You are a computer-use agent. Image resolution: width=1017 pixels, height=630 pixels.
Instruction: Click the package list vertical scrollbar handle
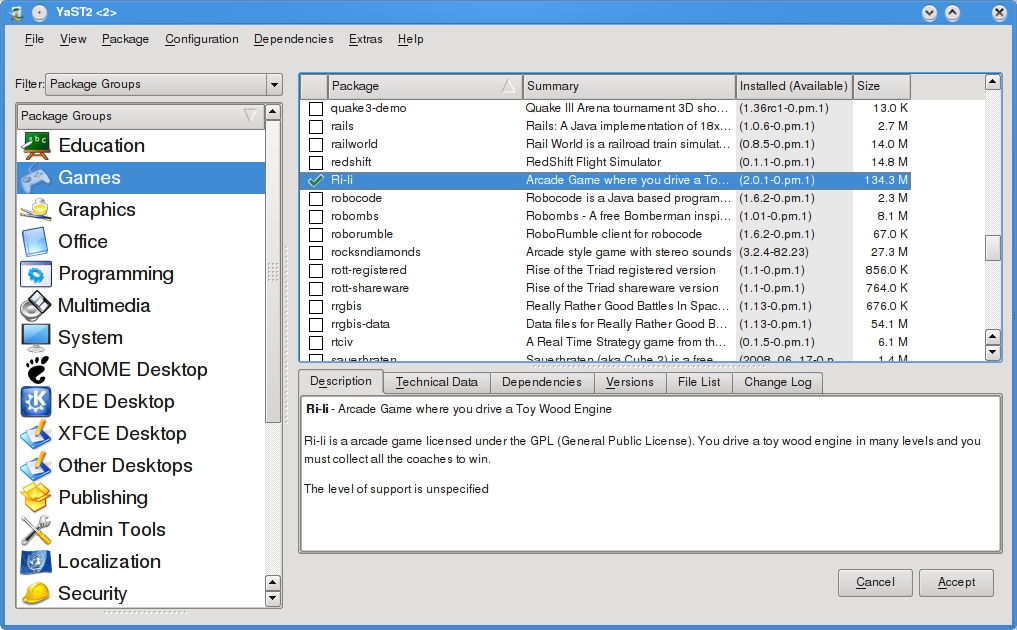pyautogui.click(x=992, y=247)
